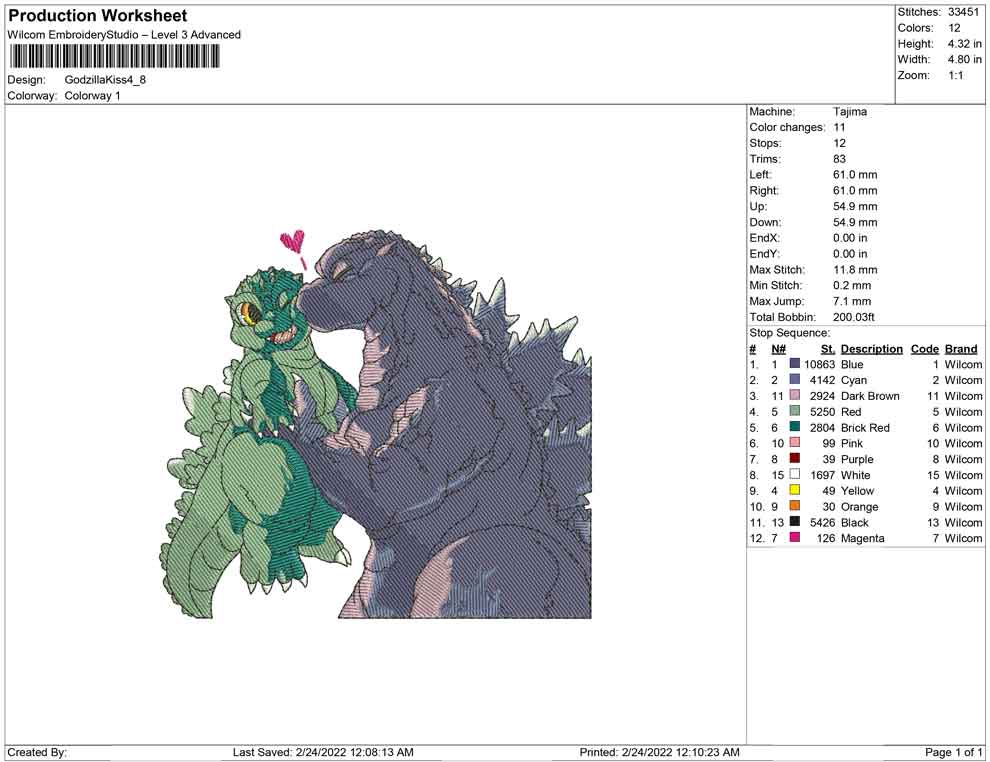The image size is (990, 762).
Task: Click the 'Production Worksheet' title
Action: tap(98, 16)
